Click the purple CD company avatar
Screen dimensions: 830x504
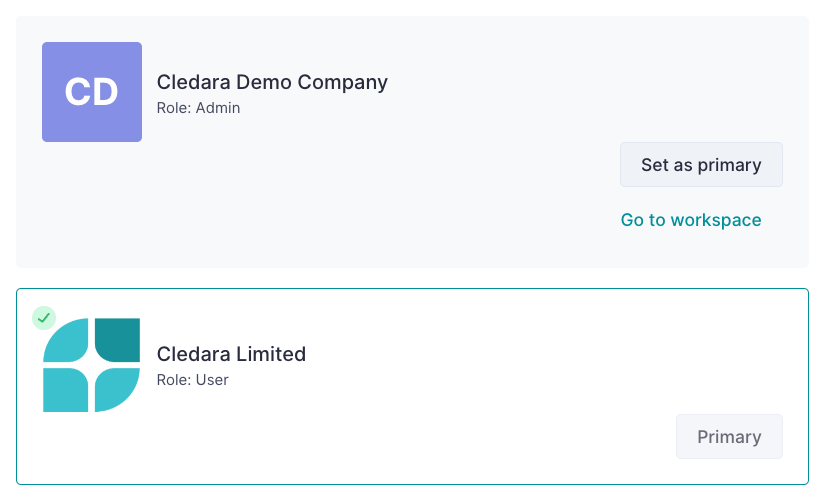click(92, 92)
